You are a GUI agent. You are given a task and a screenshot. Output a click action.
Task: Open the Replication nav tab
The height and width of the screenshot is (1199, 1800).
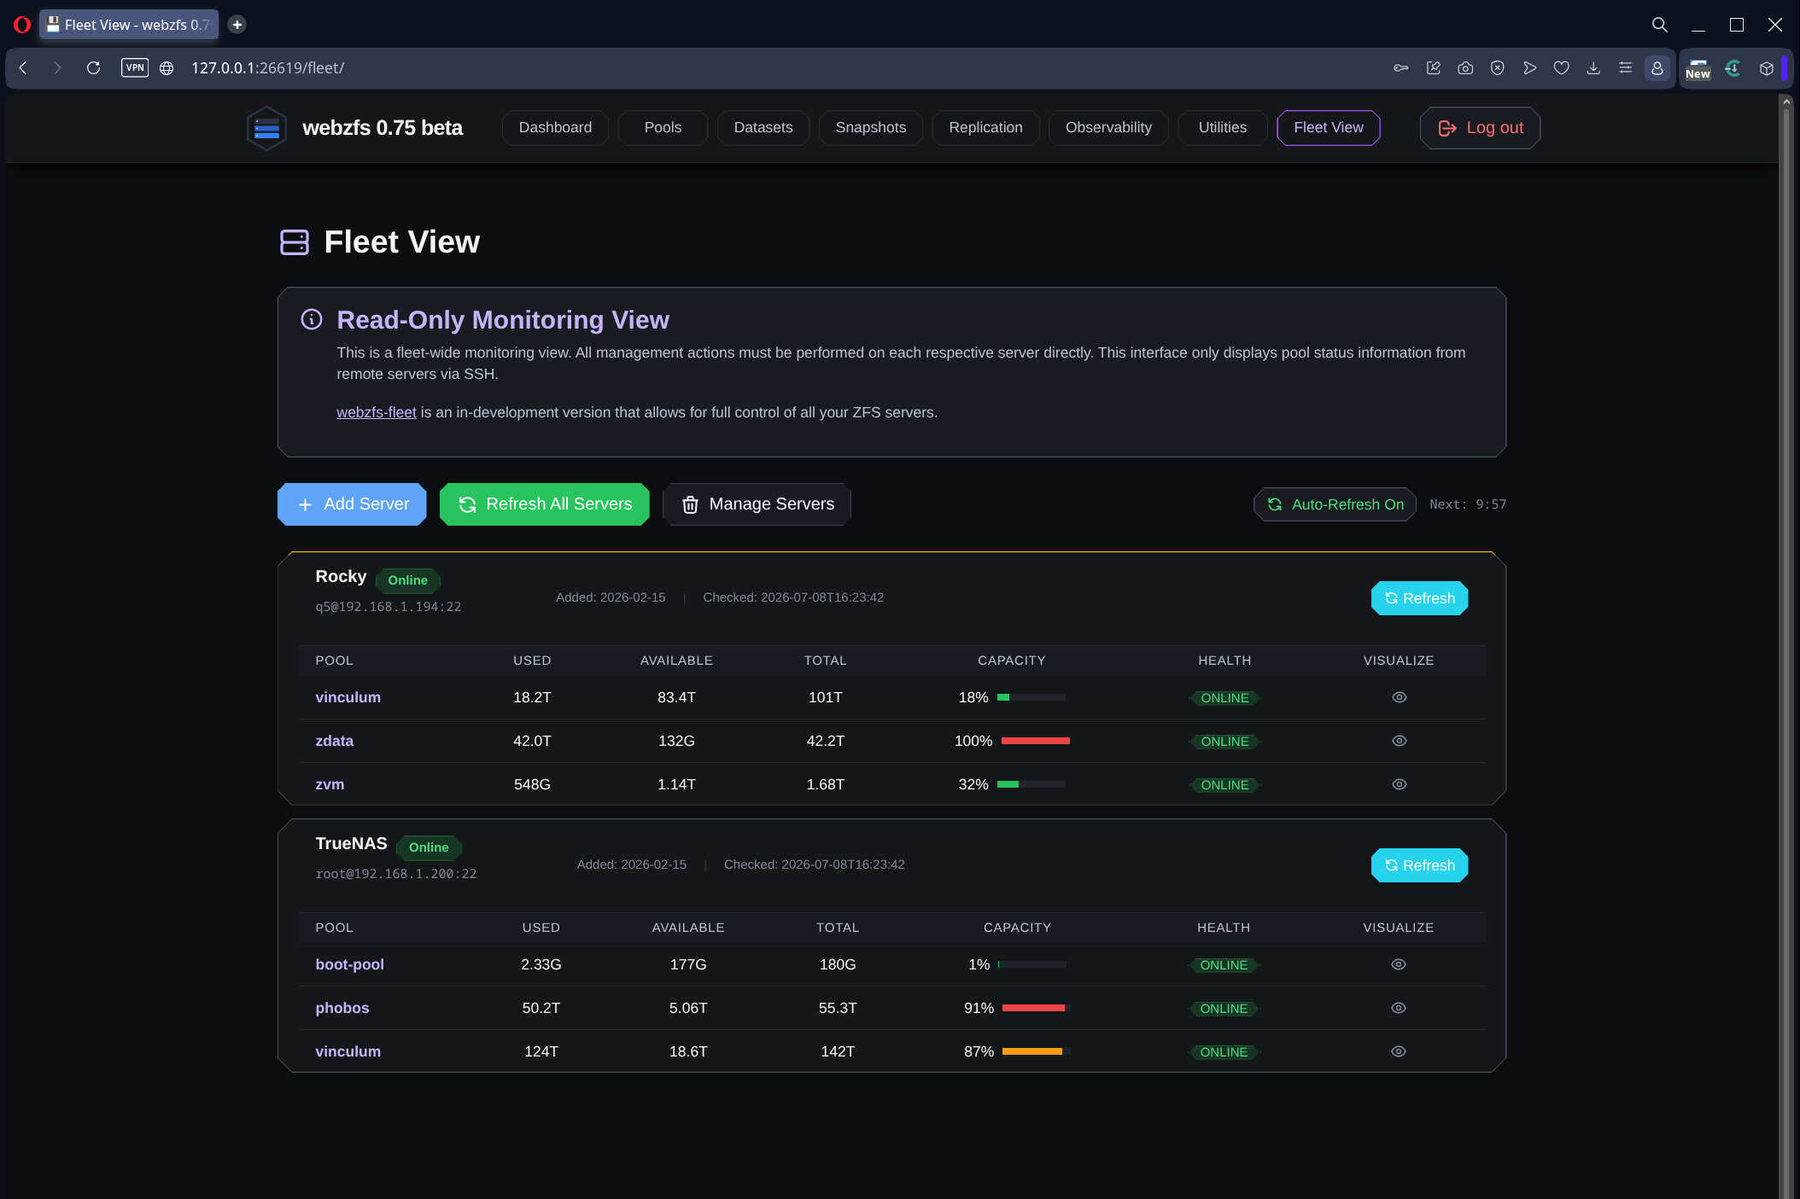[986, 127]
